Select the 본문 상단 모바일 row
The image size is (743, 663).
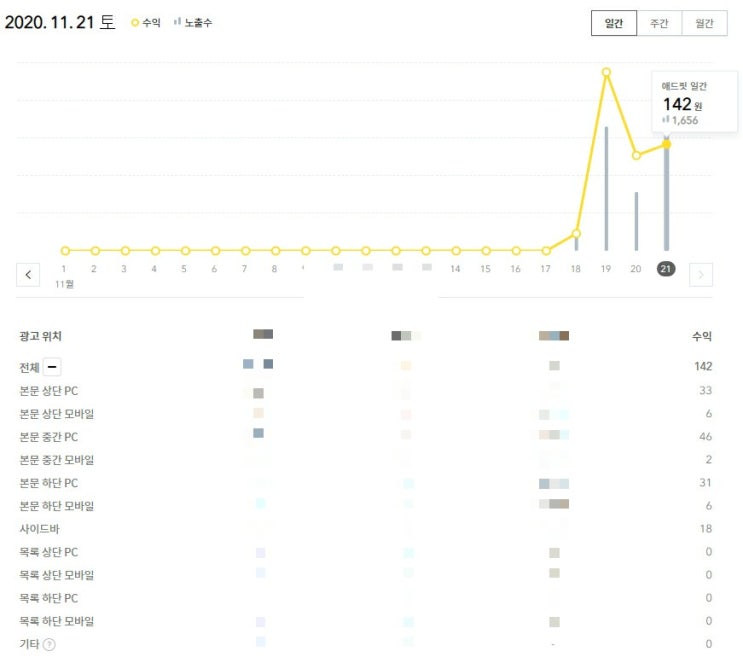[x=365, y=414]
